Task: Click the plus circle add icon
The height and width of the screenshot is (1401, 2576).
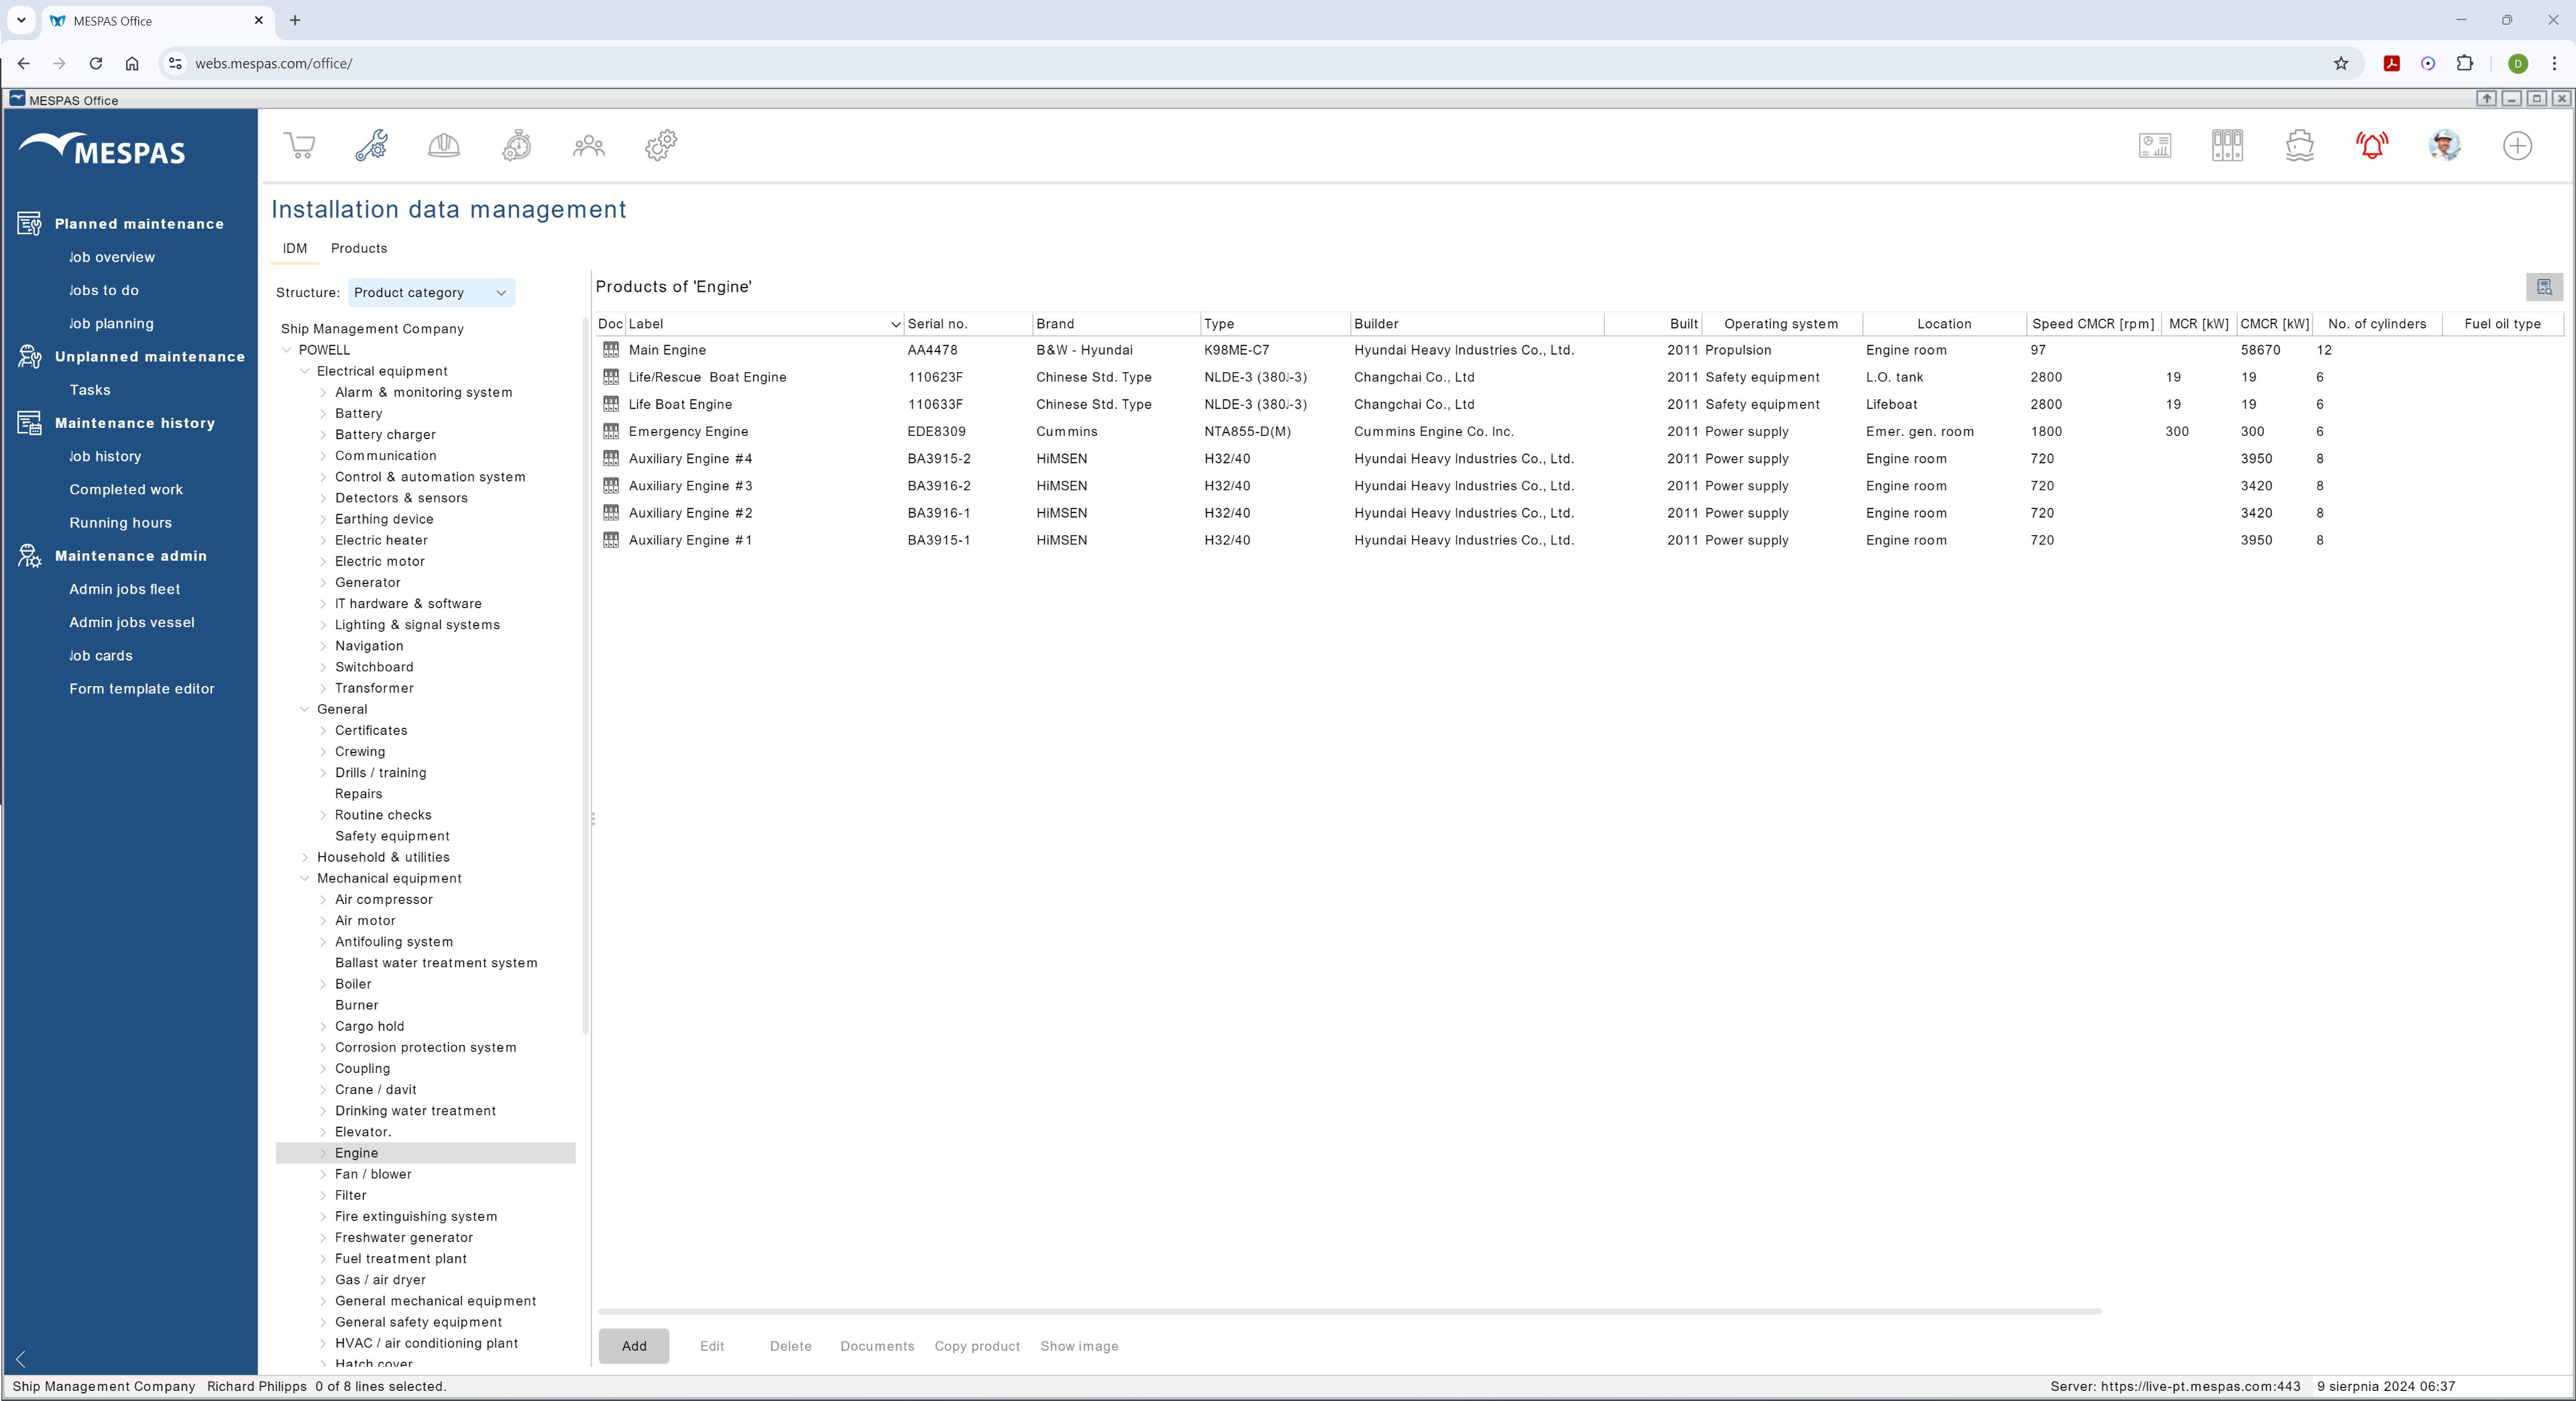Action: point(2517,146)
